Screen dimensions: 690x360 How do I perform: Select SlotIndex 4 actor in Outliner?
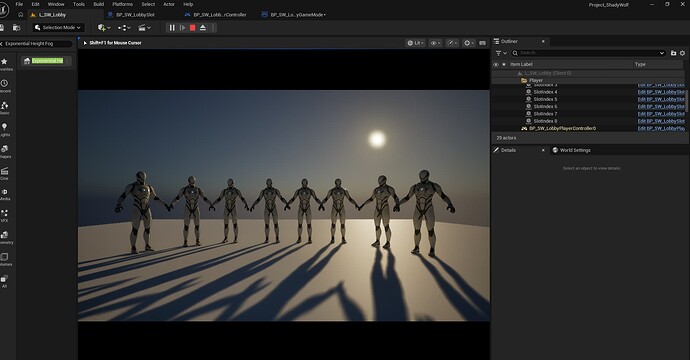click(x=545, y=92)
